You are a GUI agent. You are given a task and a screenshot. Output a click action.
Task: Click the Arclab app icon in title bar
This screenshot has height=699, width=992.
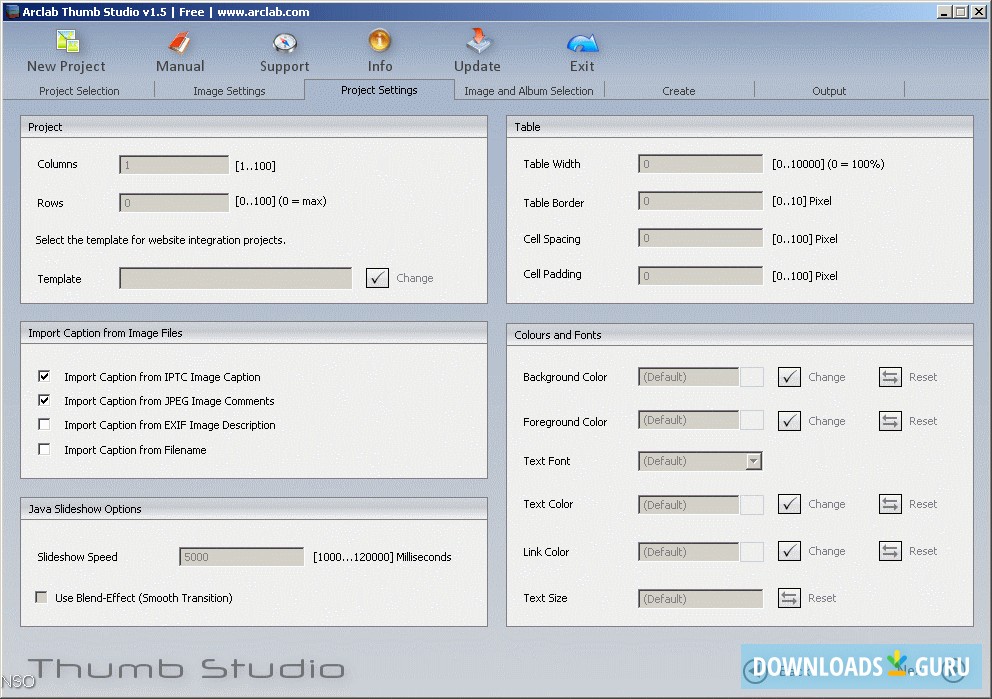tap(11, 11)
